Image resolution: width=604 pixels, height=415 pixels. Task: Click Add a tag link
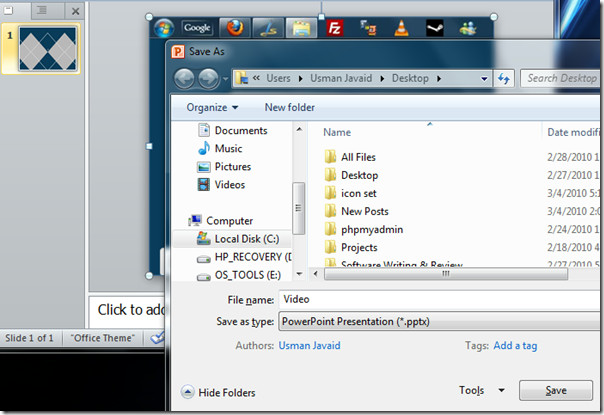[515, 346]
